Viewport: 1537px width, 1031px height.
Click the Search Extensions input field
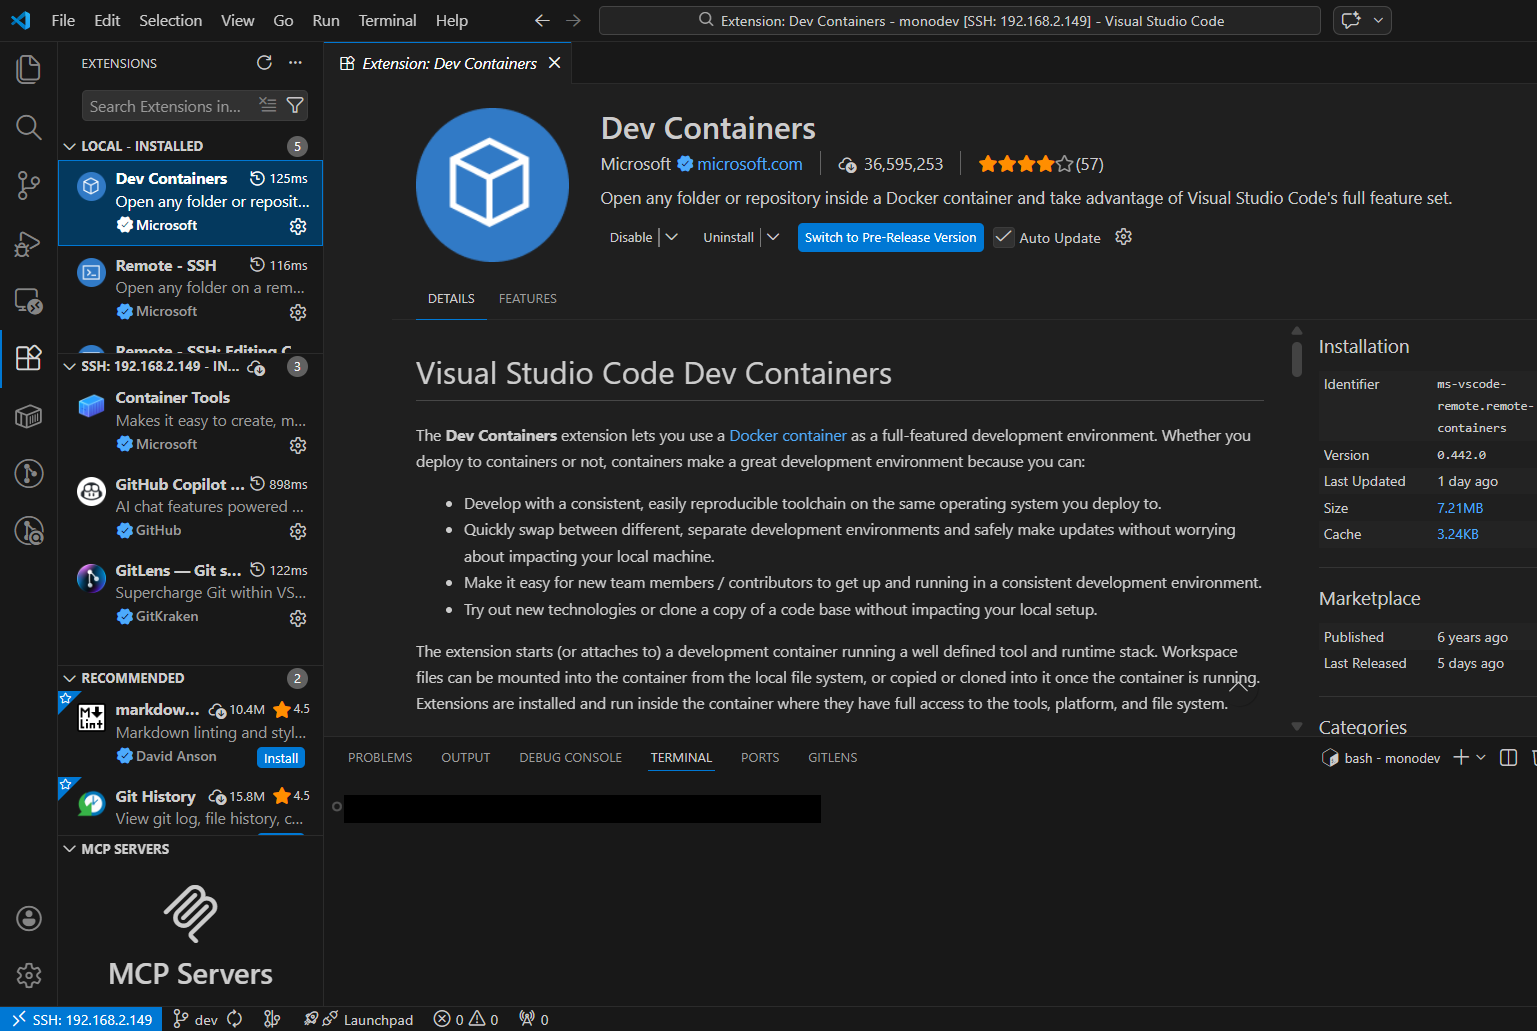(x=168, y=106)
